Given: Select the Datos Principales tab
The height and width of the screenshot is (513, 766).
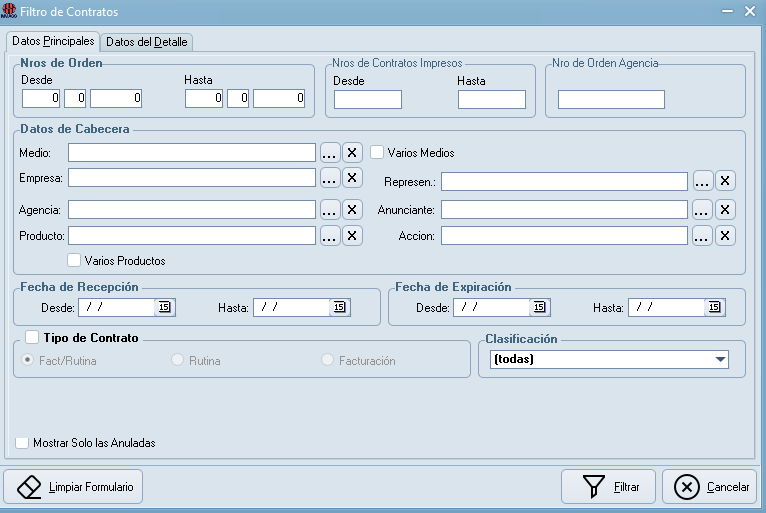Looking at the screenshot, I should (53, 41).
